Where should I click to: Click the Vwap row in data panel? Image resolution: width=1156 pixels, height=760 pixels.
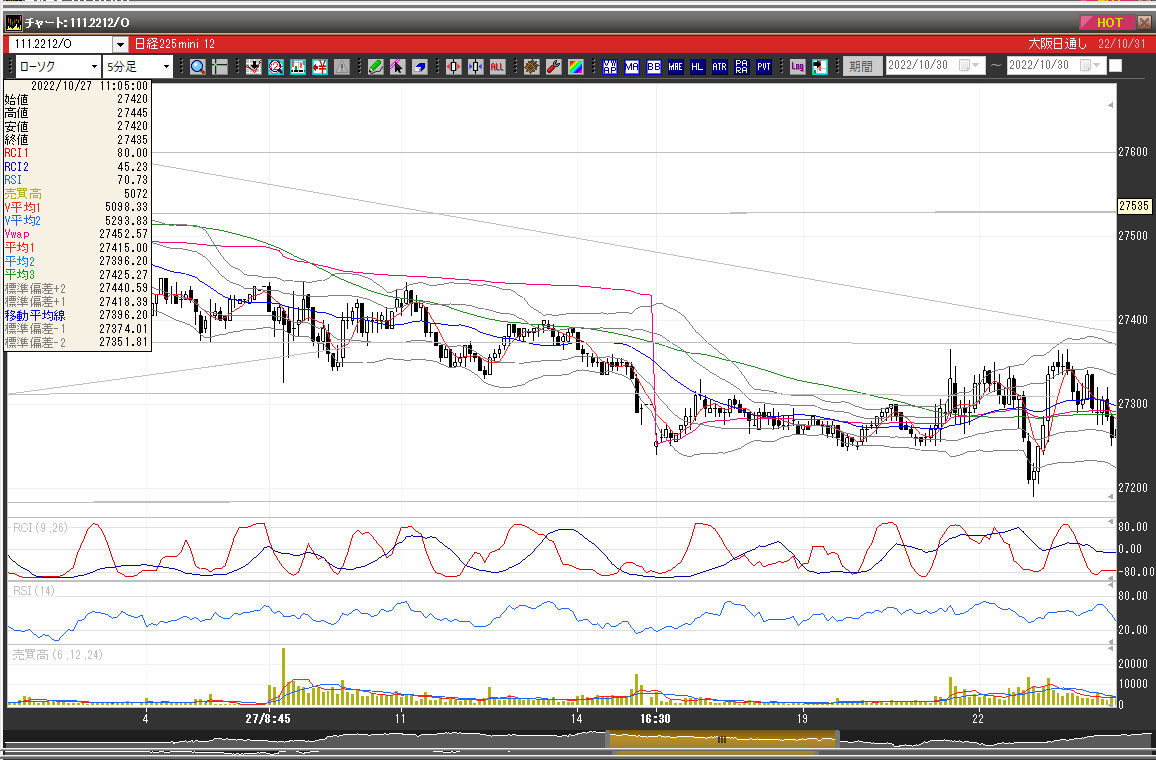(77, 234)
